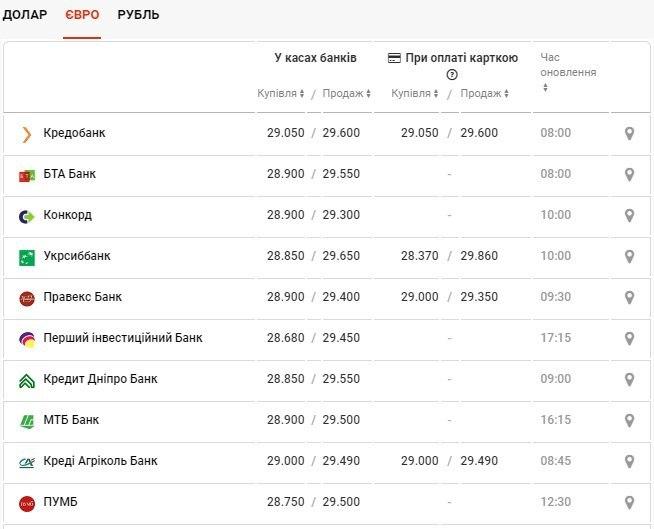Open map location for МТБ Банк
654x529 pixels.
point(629,420)
